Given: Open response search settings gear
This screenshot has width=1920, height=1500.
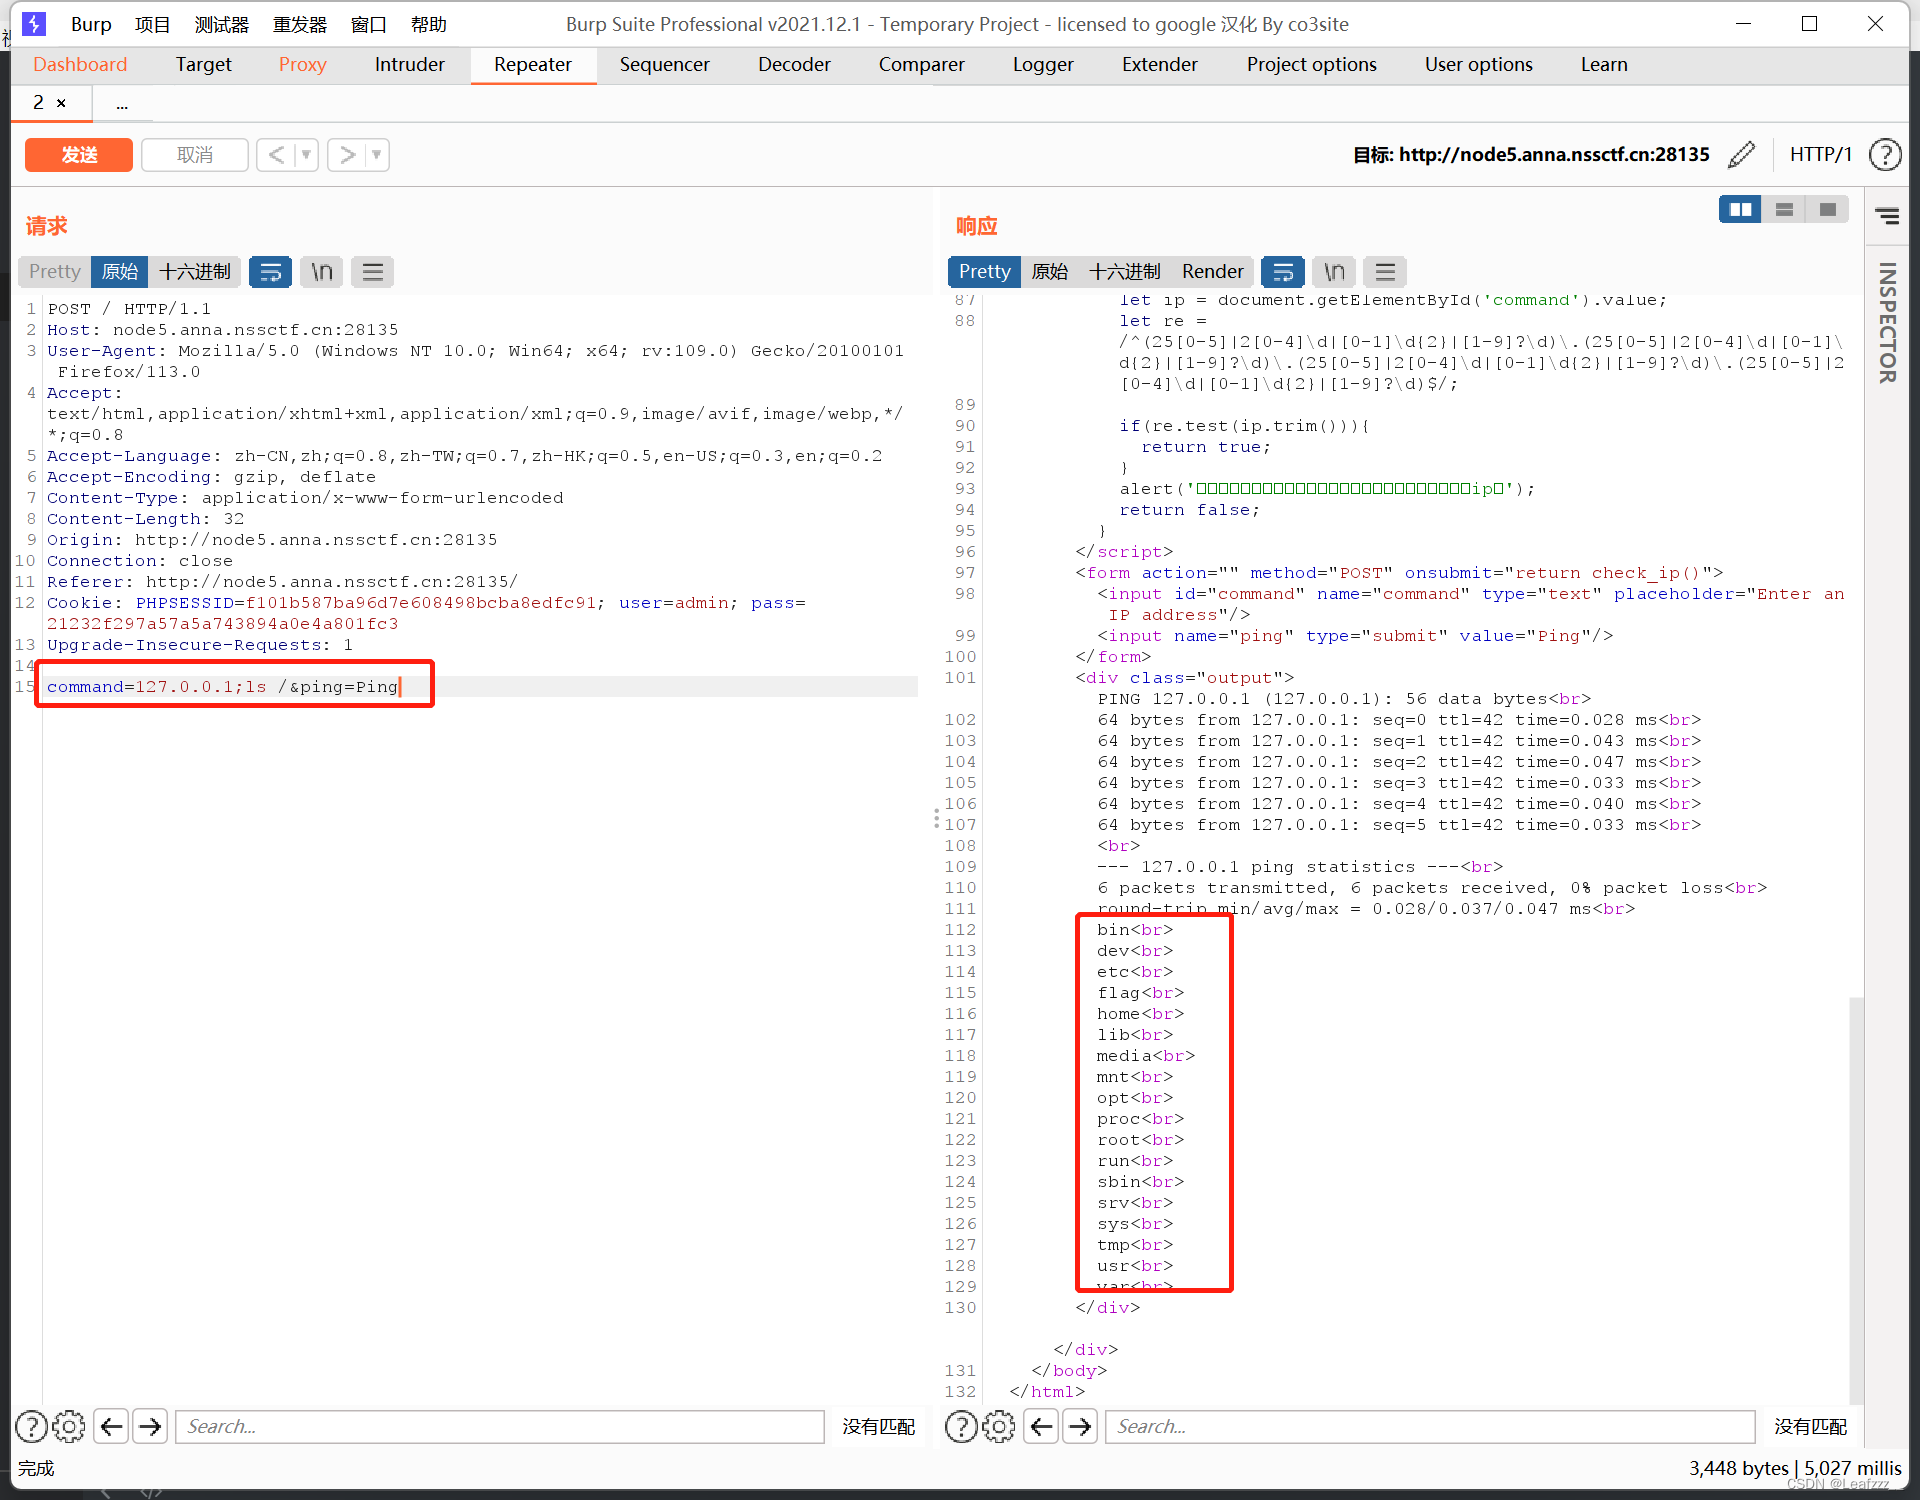Looking at the screenshot, I should pos(999,1427).
